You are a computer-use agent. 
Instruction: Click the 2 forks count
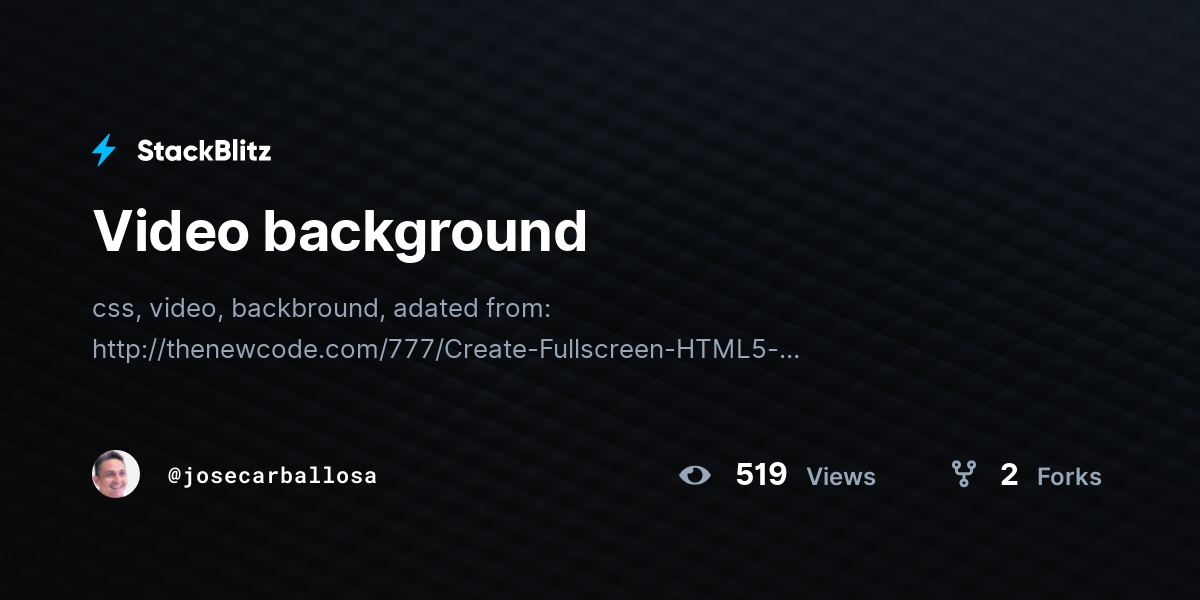pyautogui.click(x=1009, y=475)
